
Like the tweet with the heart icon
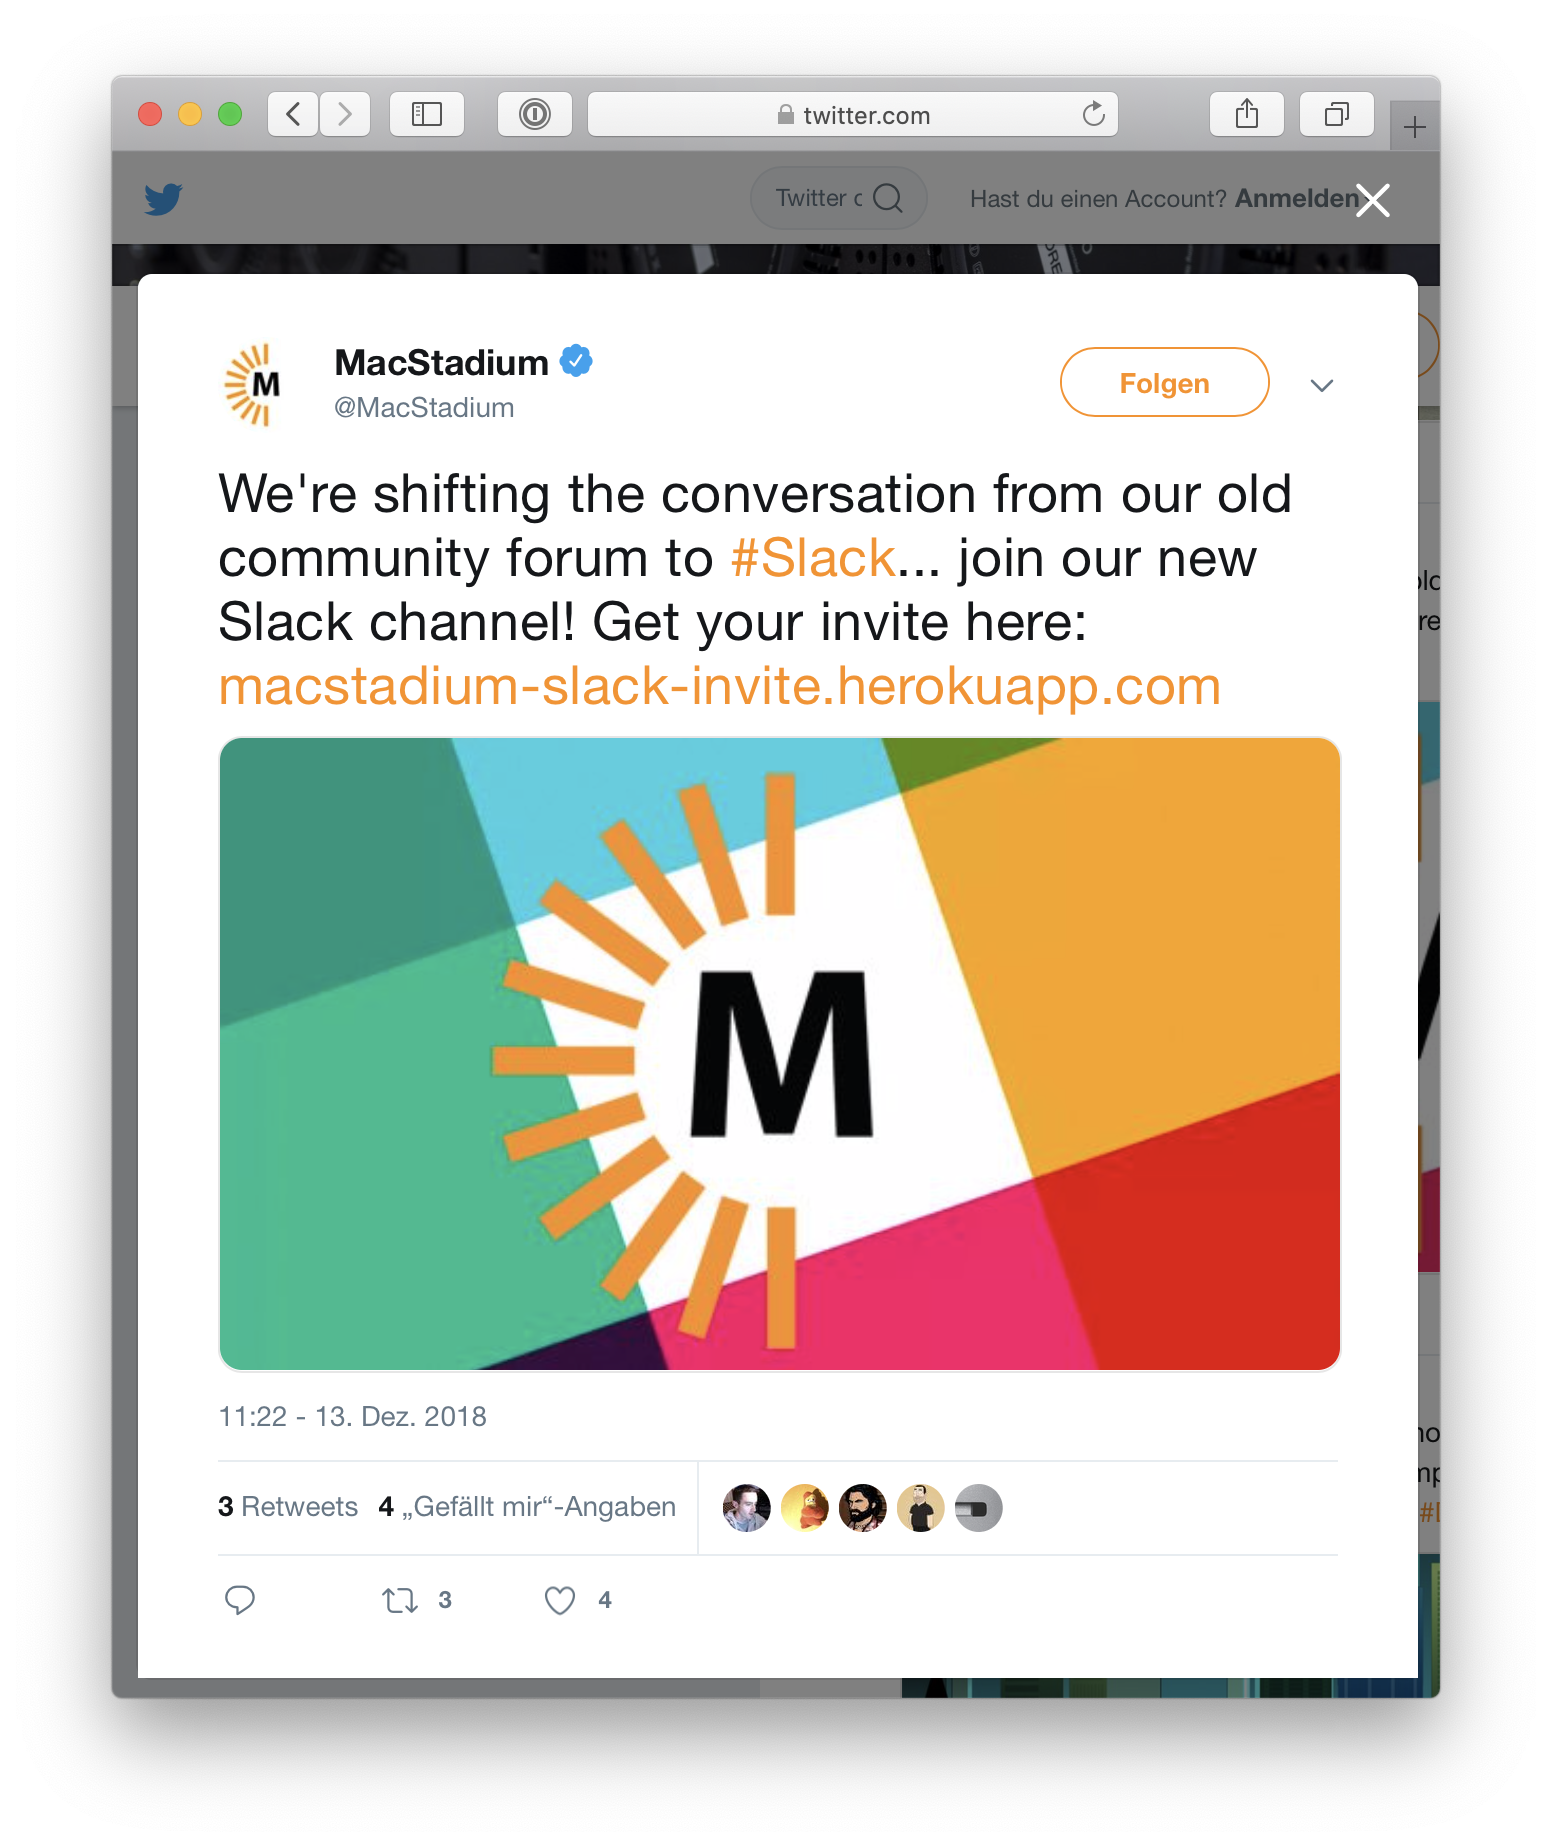(x=560, y=1601)
